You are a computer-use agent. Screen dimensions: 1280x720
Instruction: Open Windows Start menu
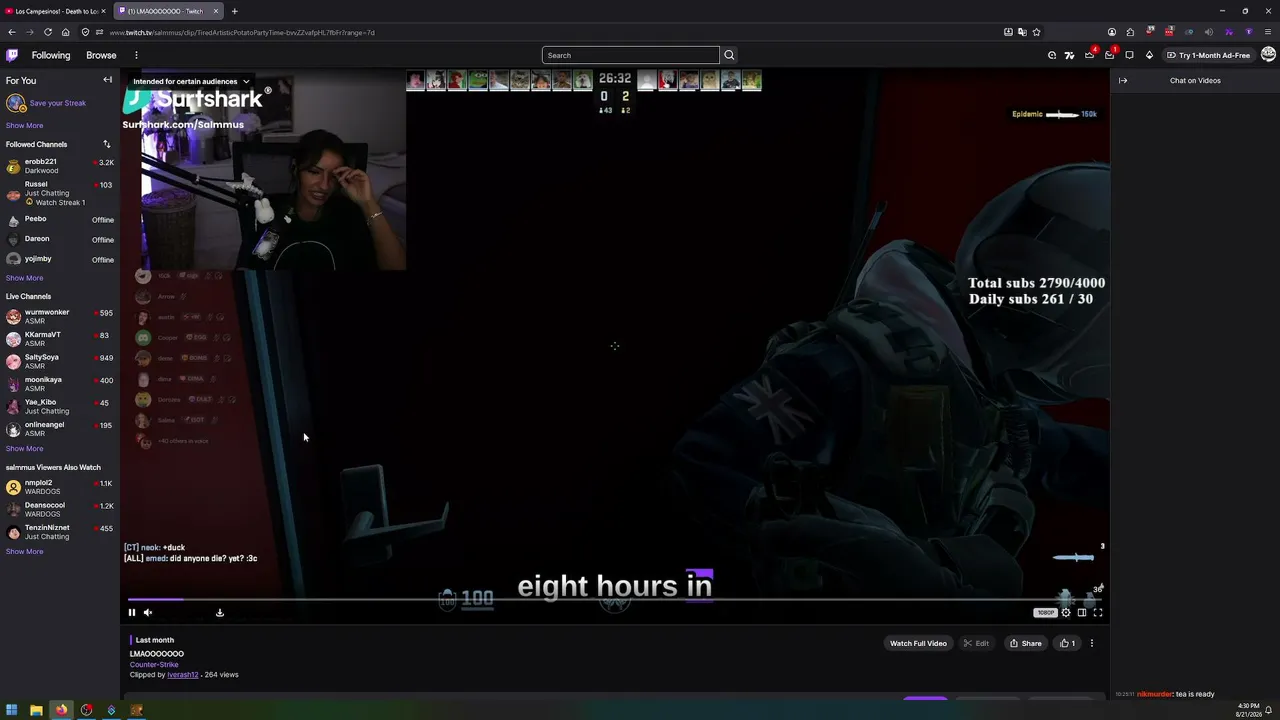coord(11,710)
